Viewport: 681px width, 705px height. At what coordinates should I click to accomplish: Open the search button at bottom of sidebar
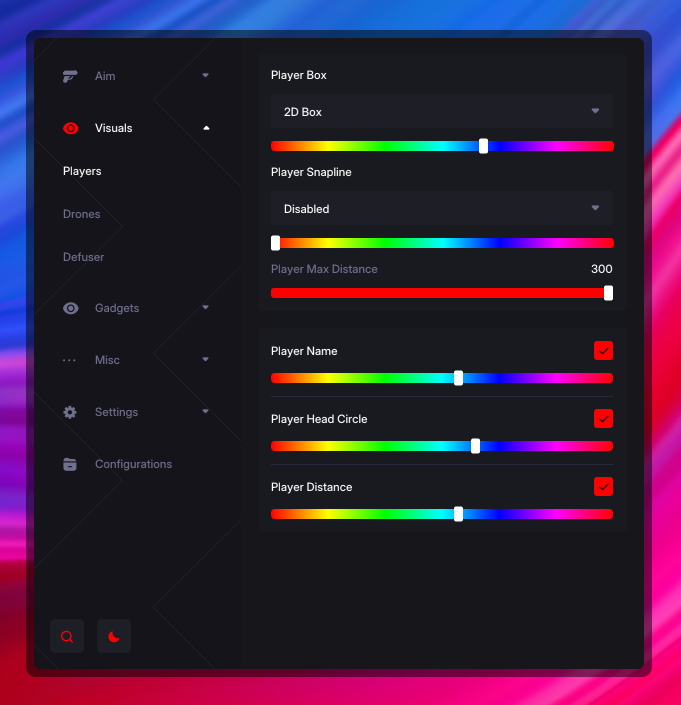67,636
